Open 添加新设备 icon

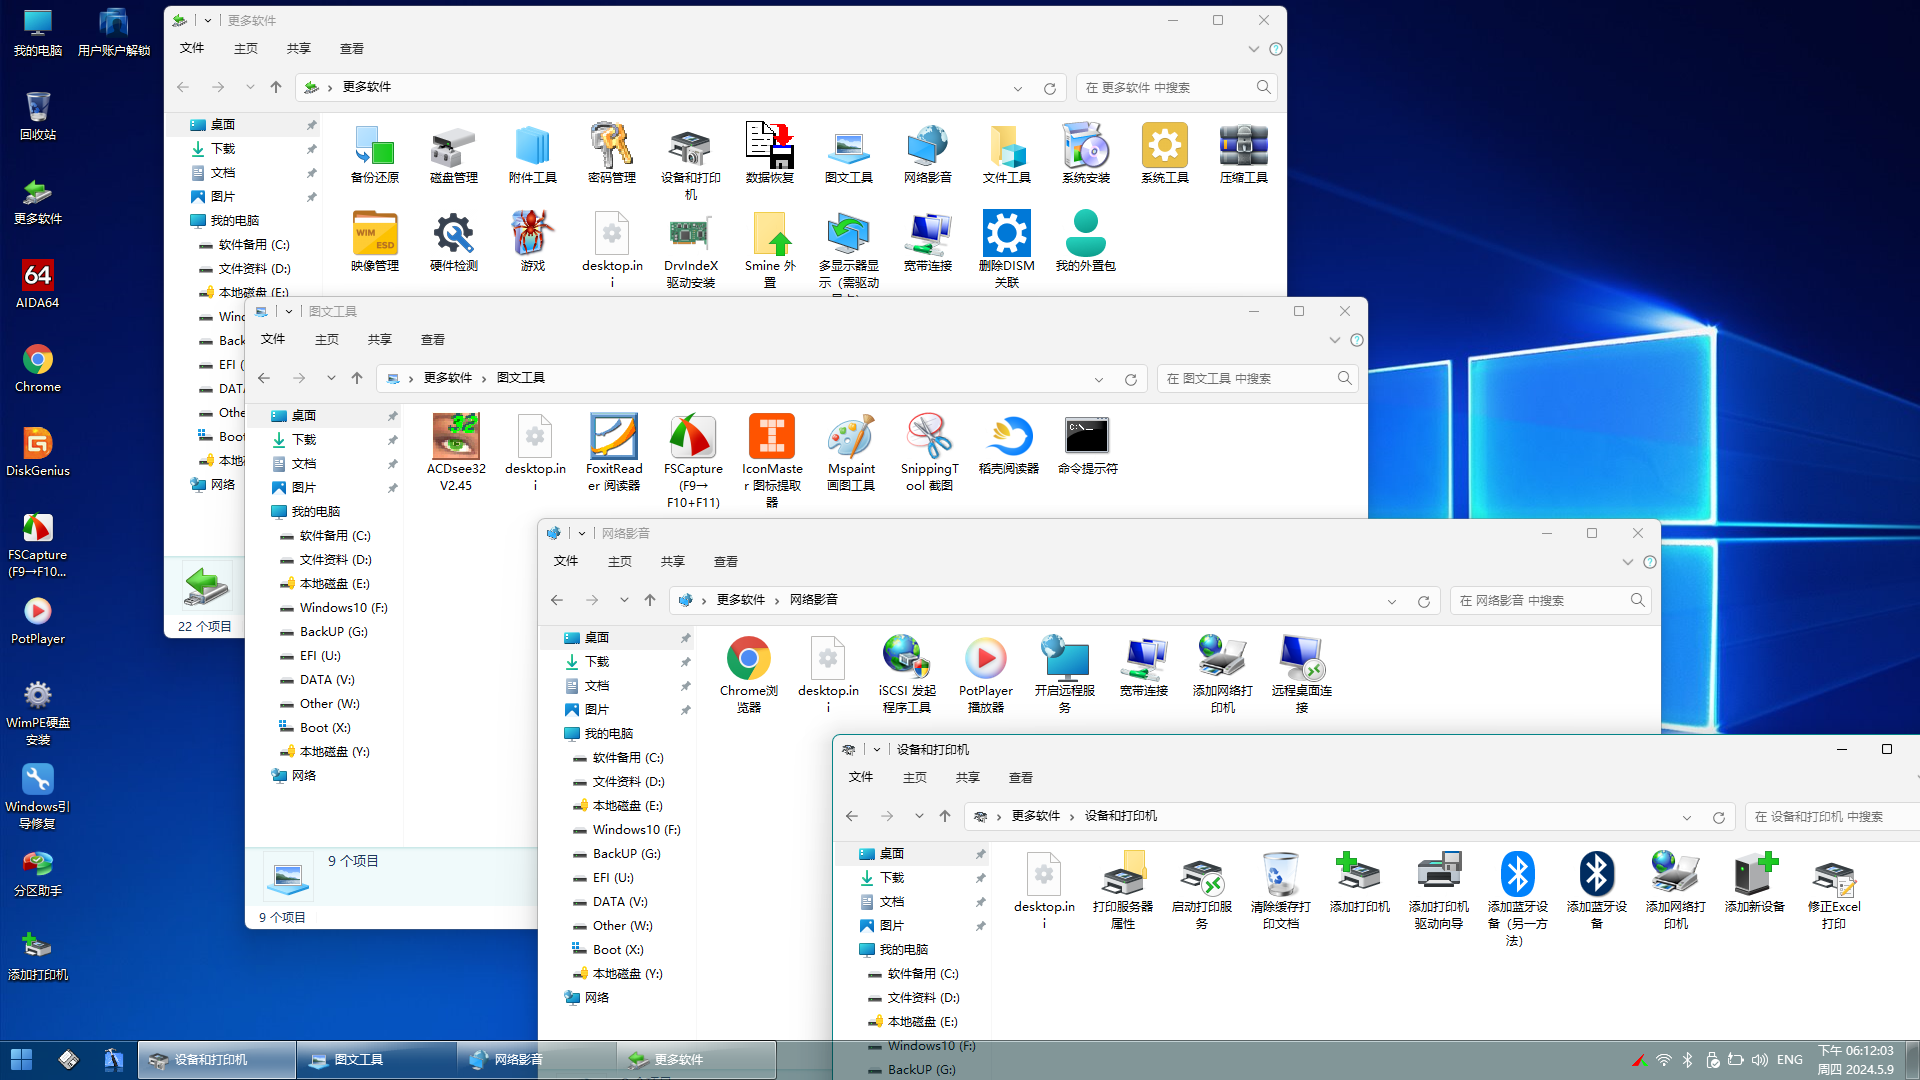pos(1754,883)
